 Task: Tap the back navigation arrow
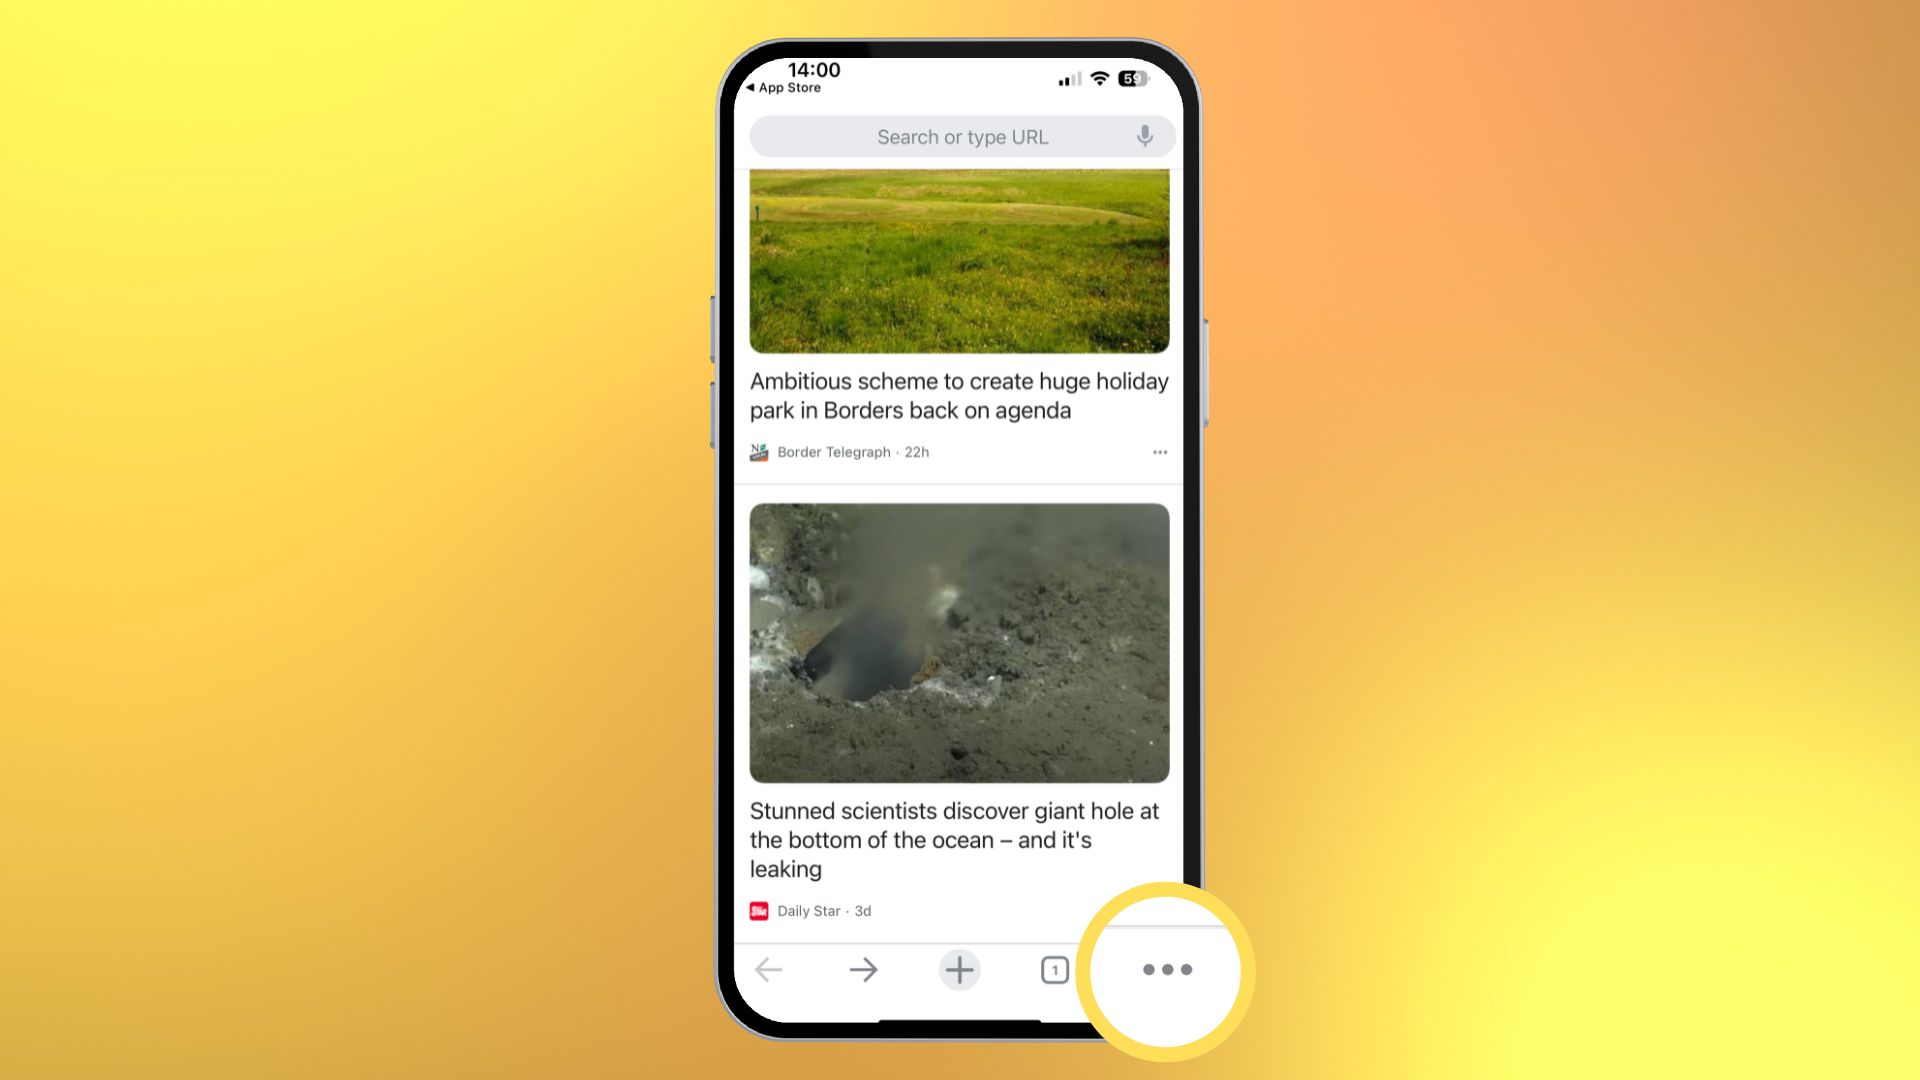(767, 971)
